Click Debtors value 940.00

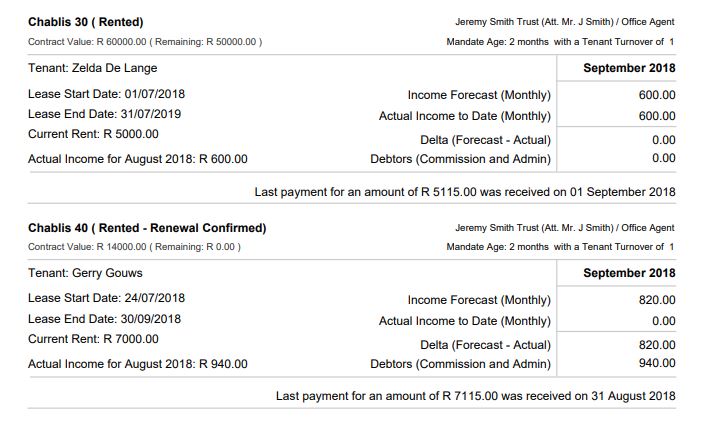point(657,363)
